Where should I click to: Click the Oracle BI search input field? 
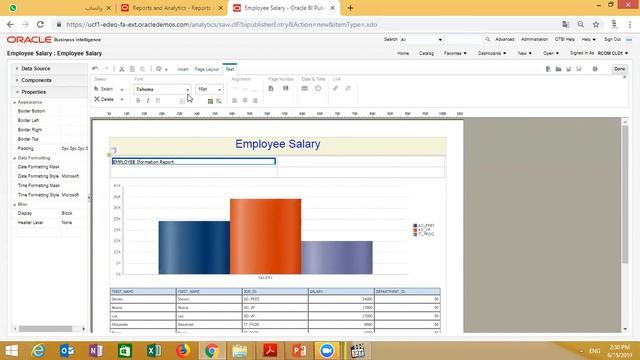464,40
